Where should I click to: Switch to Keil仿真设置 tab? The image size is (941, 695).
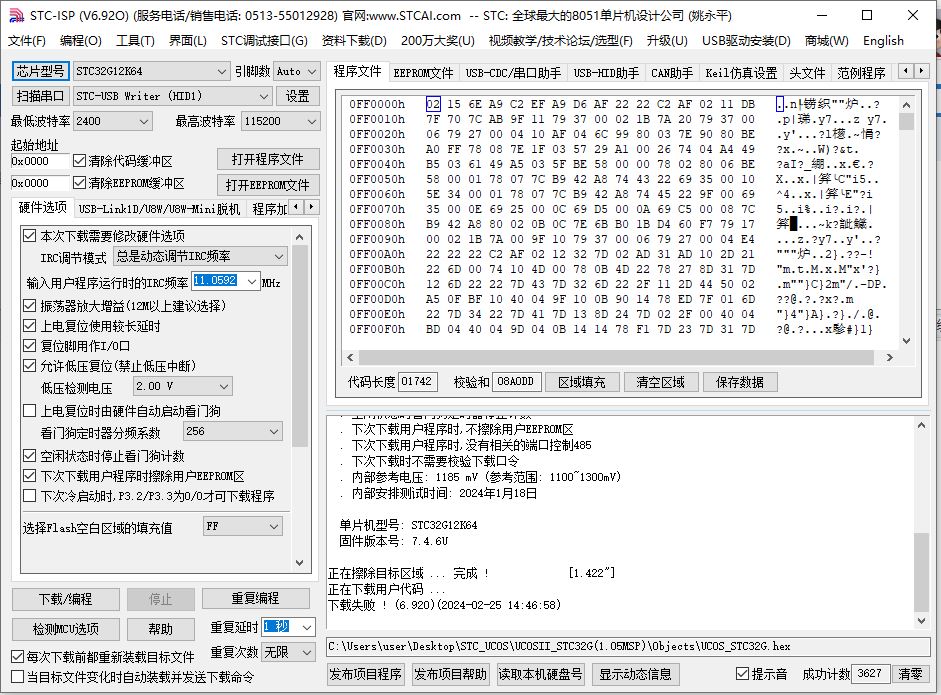click(x=741, y=73)
